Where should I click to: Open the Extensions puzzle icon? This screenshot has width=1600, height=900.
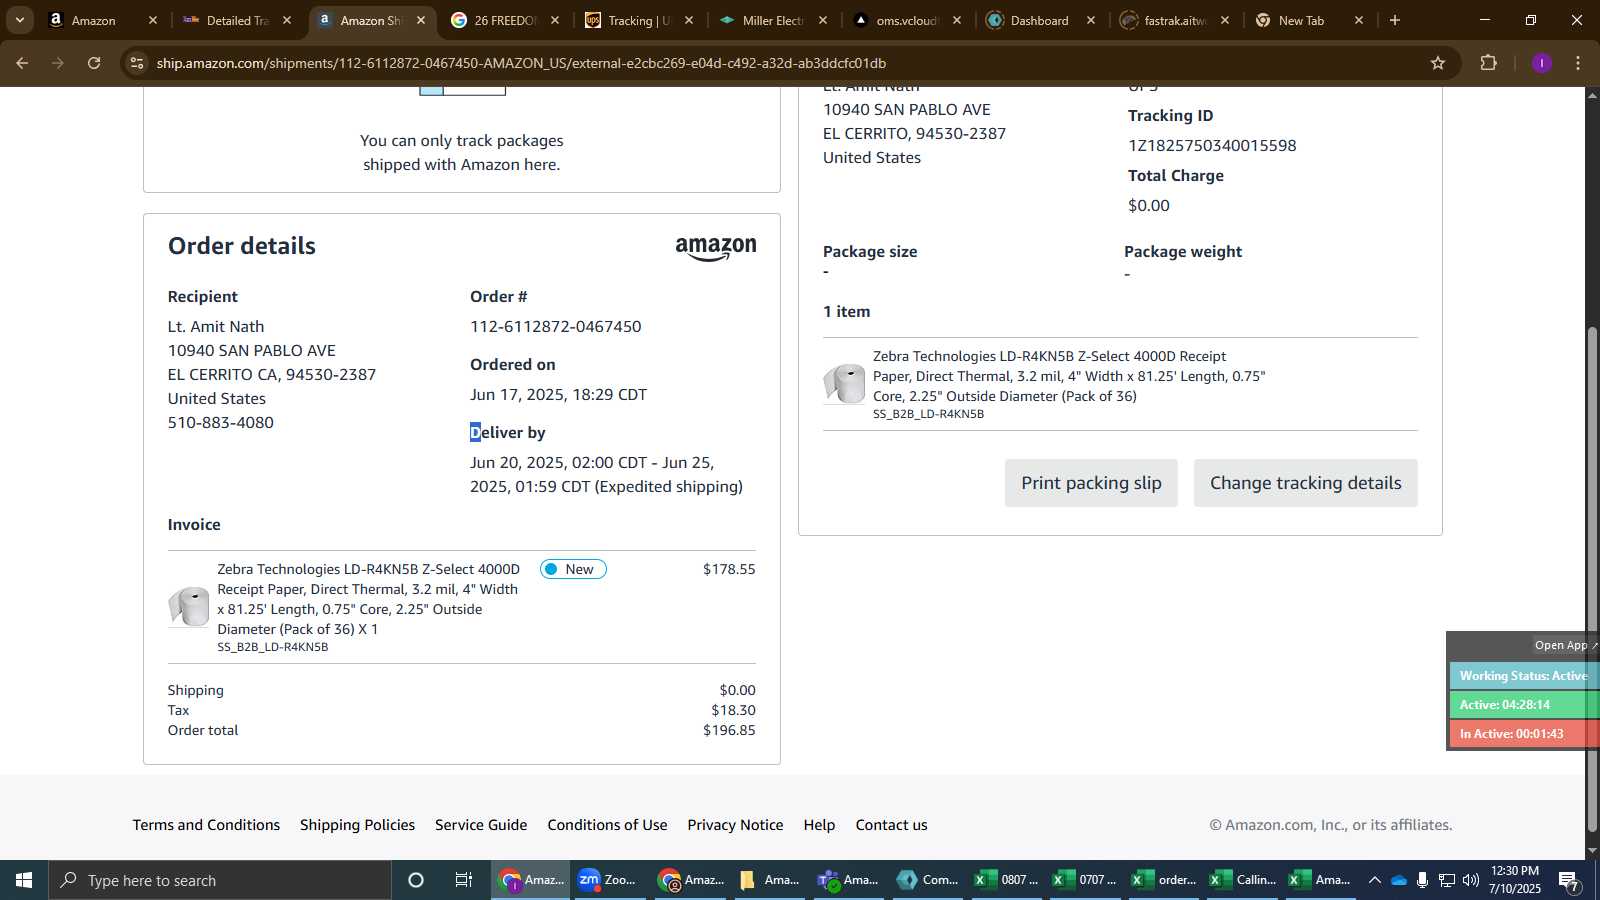(1488, 63)
